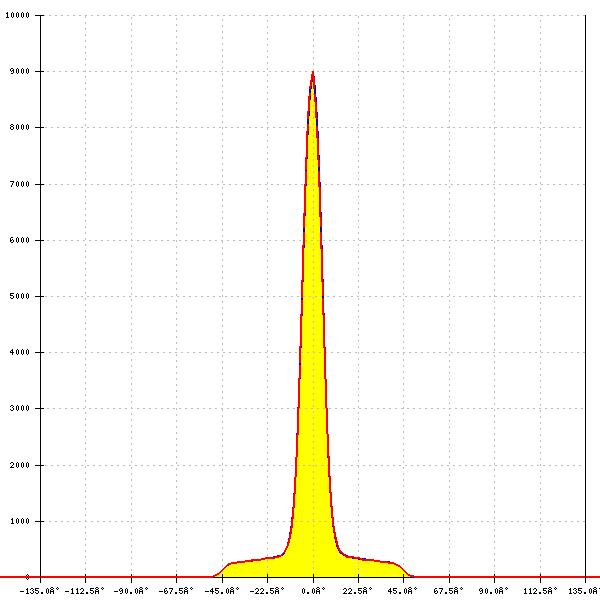Click the 0.0° label on the x-axis

(x=313, y=590)
